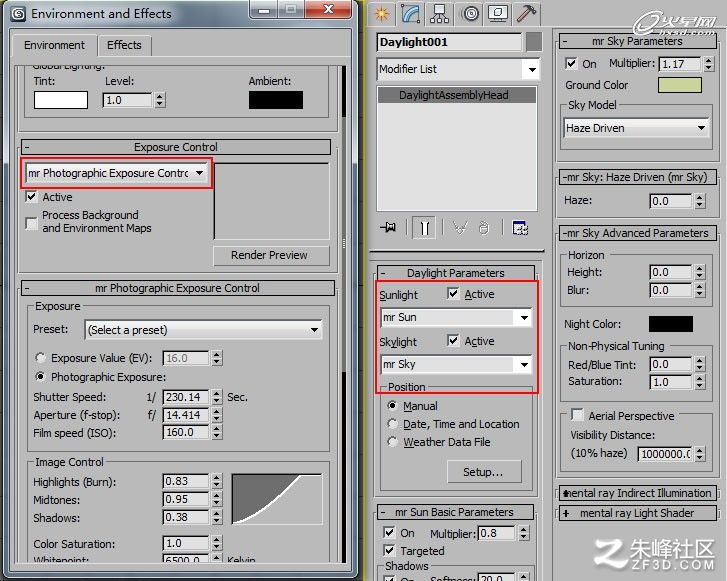This screenshot has height=581, width=727.
Task: Click the Ground Color swatch
Action: point(680,85)
